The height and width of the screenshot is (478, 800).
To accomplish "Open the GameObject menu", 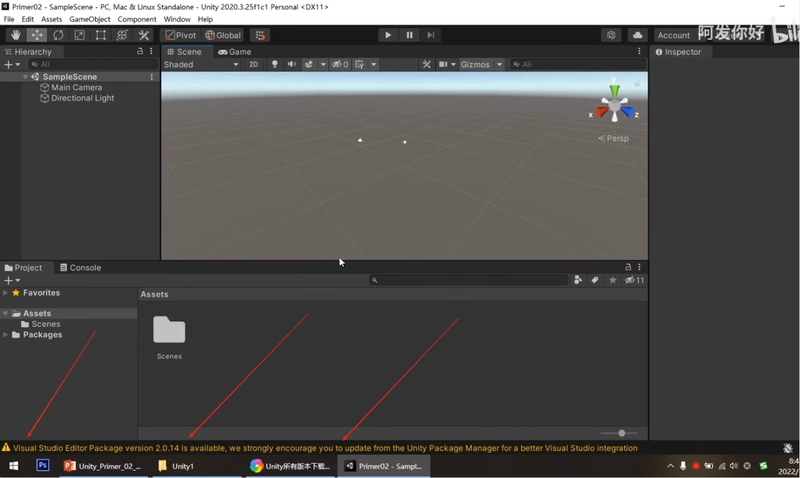I will point(89,19).
